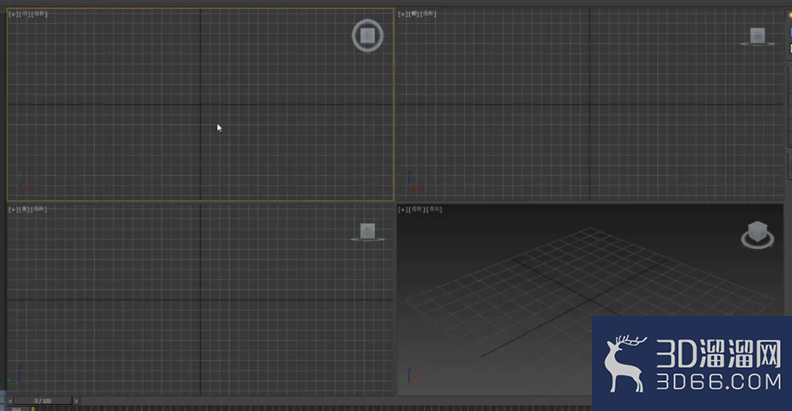Open the view name menu of Left viewport

tap(25, 209)
